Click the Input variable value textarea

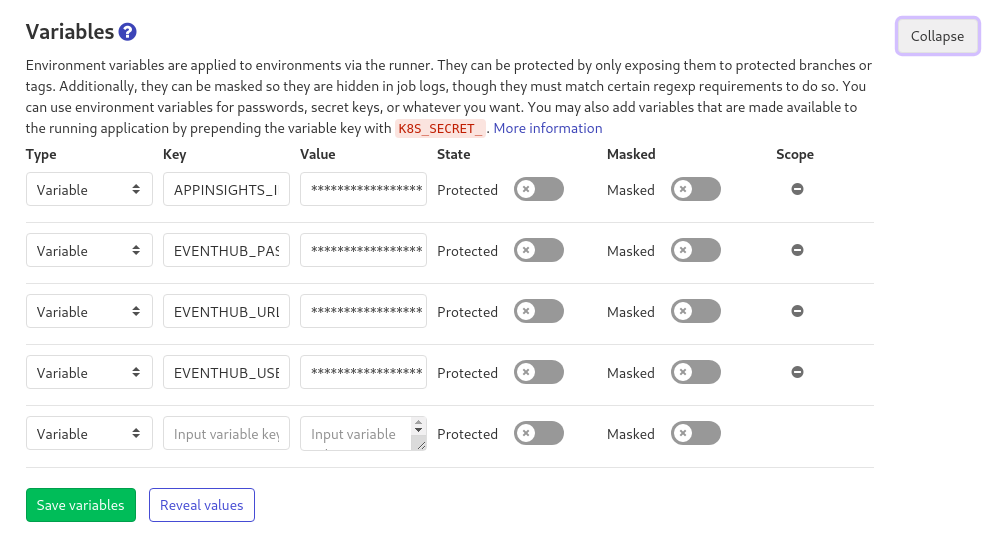click(358, 433)
